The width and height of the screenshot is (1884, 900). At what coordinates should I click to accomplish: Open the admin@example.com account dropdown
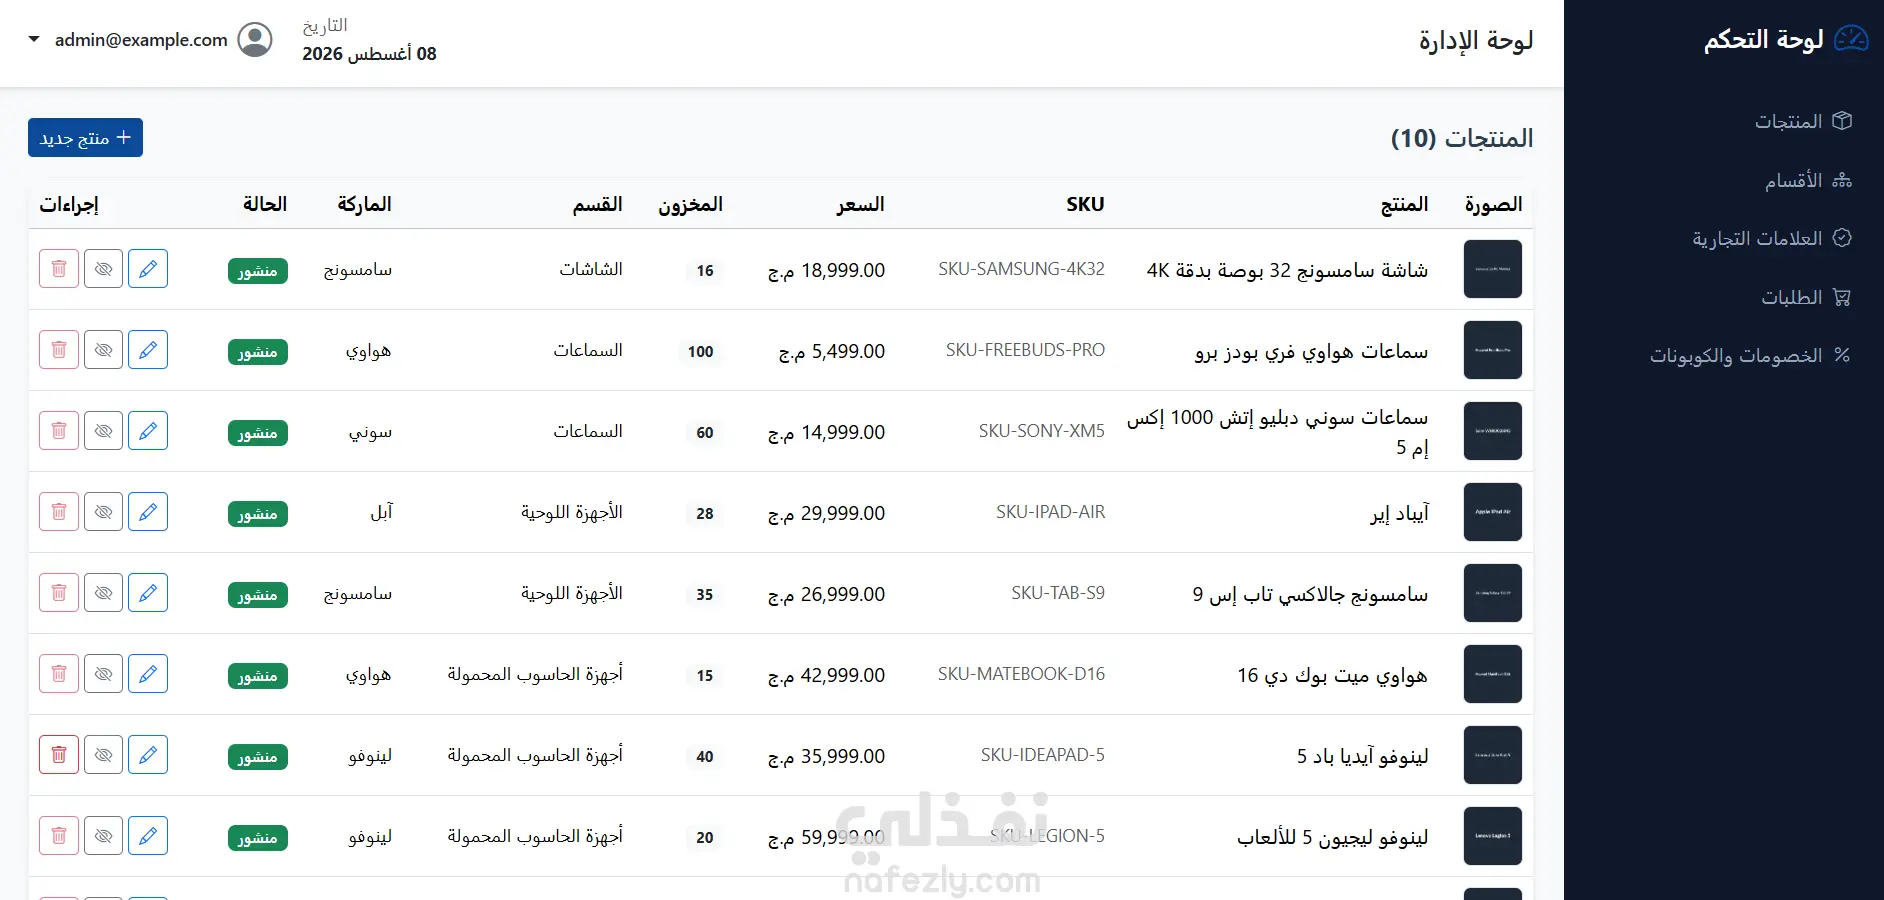150,40
